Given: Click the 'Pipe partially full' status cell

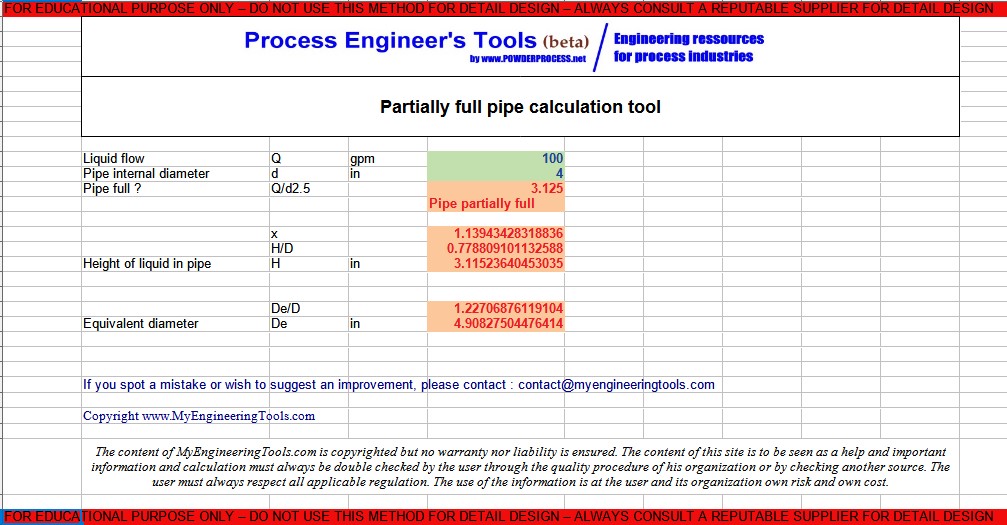Looking at the screenshot, I should (482, 204).
